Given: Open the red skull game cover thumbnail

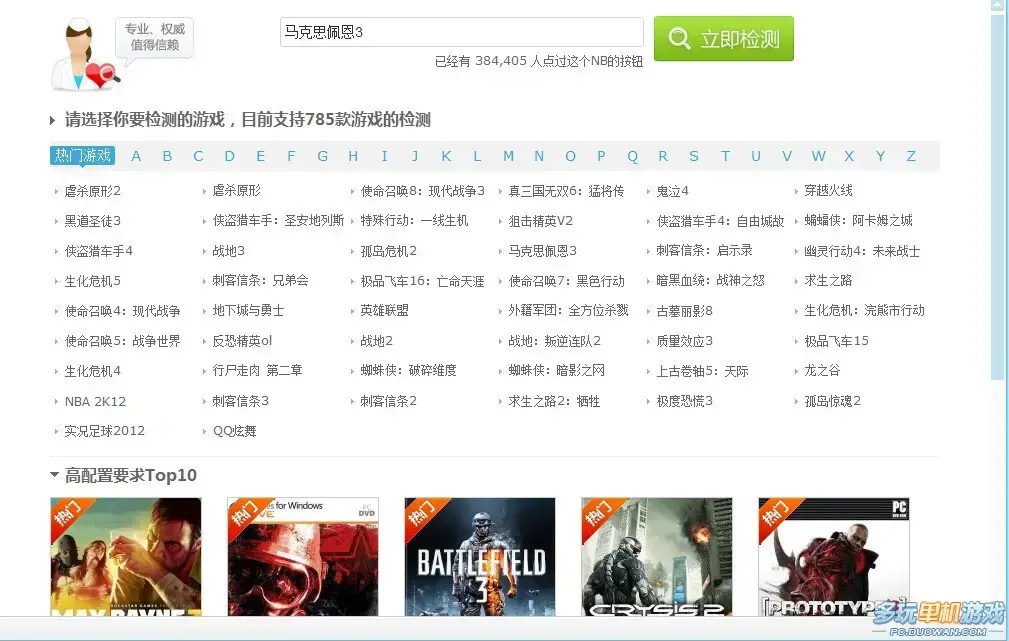Looking at the screenshot, I should pos(302,557).
